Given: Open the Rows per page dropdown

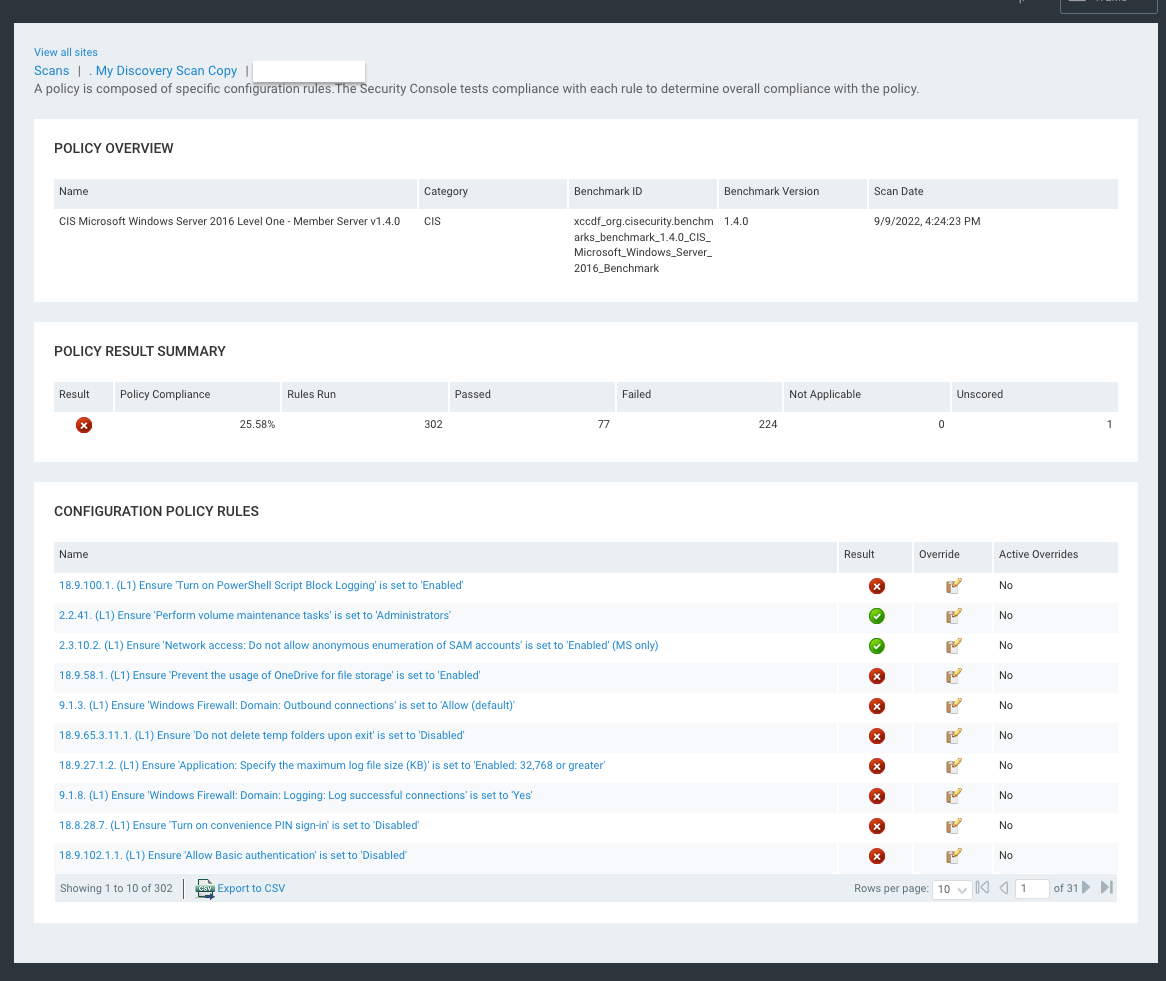Looking at the screenshot, I should click(950, 889).
